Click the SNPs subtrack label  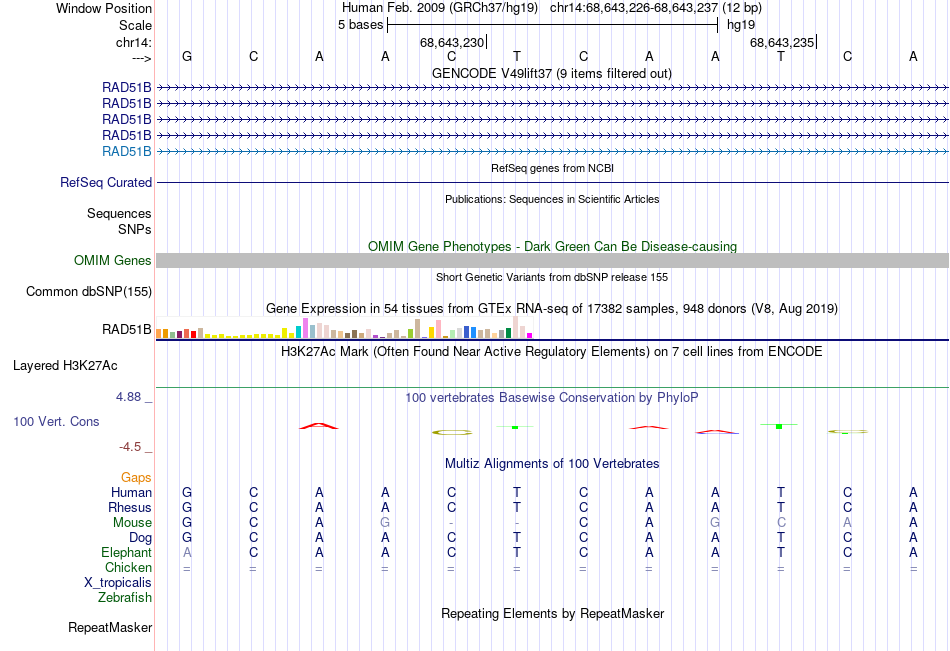coord(135,229)
